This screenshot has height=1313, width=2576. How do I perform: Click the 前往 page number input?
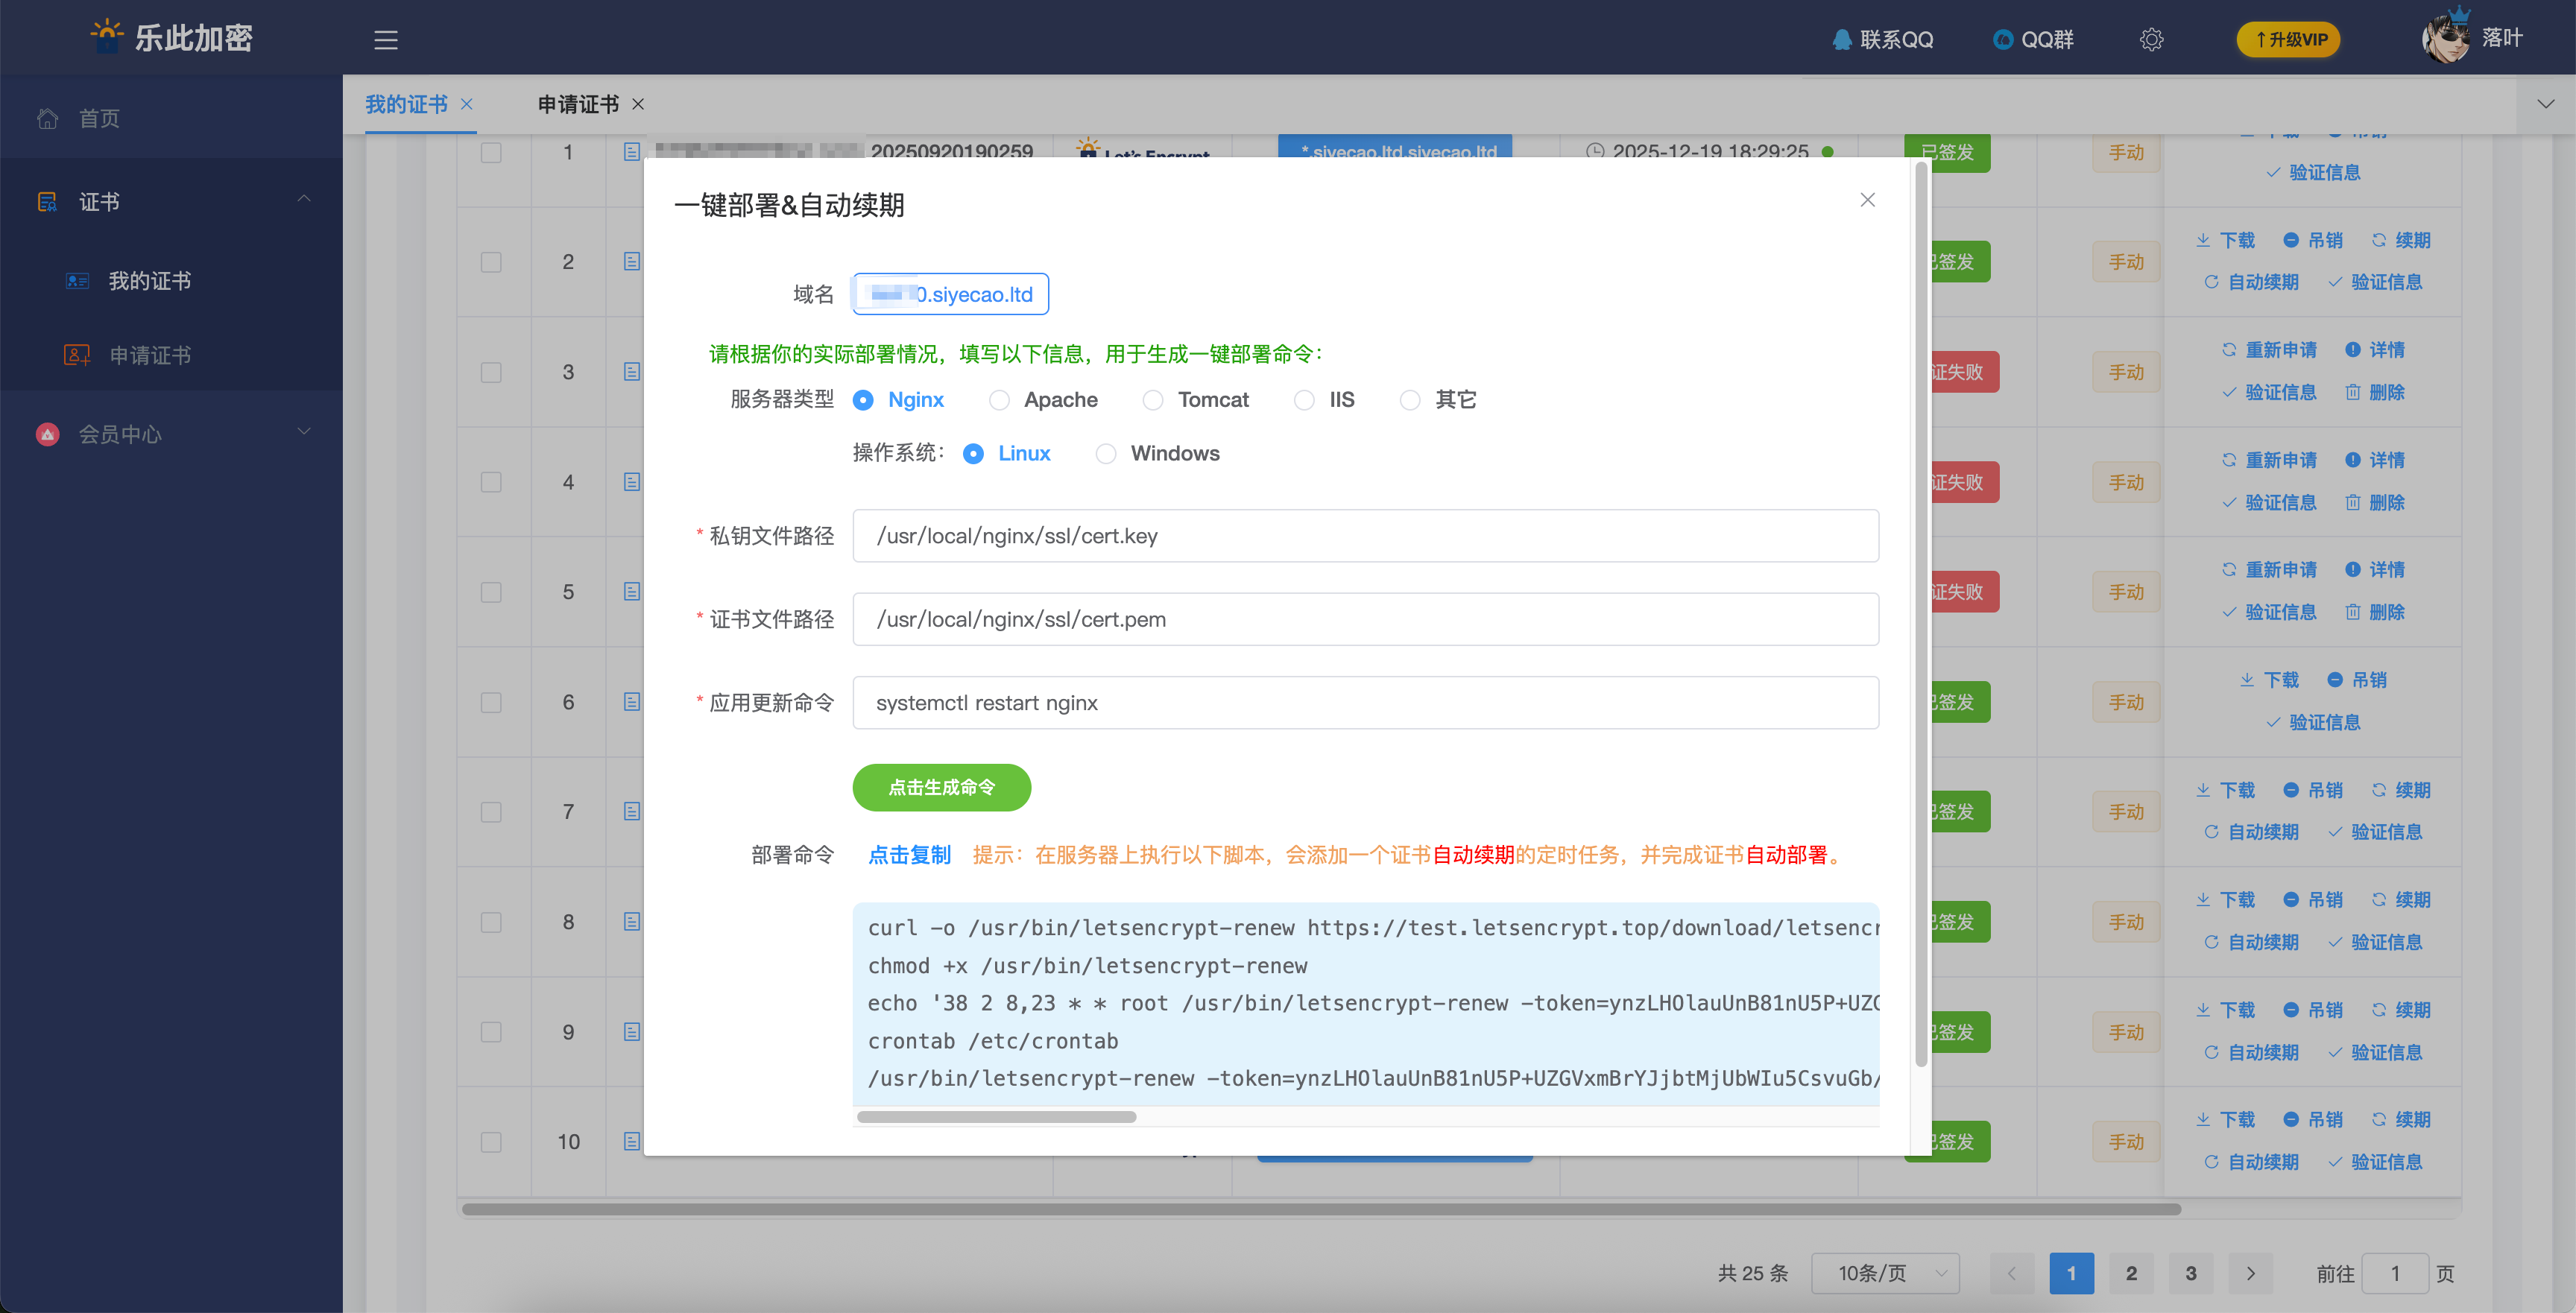pos(2394,1273)
